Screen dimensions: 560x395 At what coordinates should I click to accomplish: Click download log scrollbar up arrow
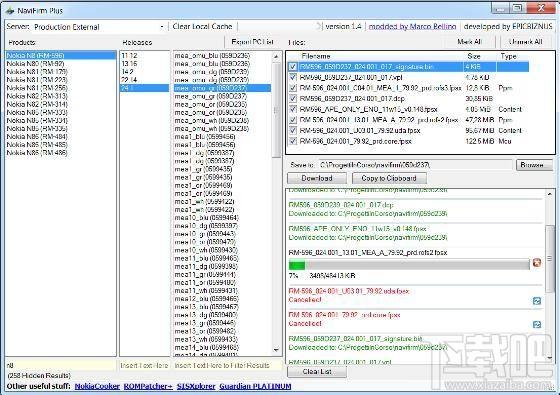tap(550, 194)
